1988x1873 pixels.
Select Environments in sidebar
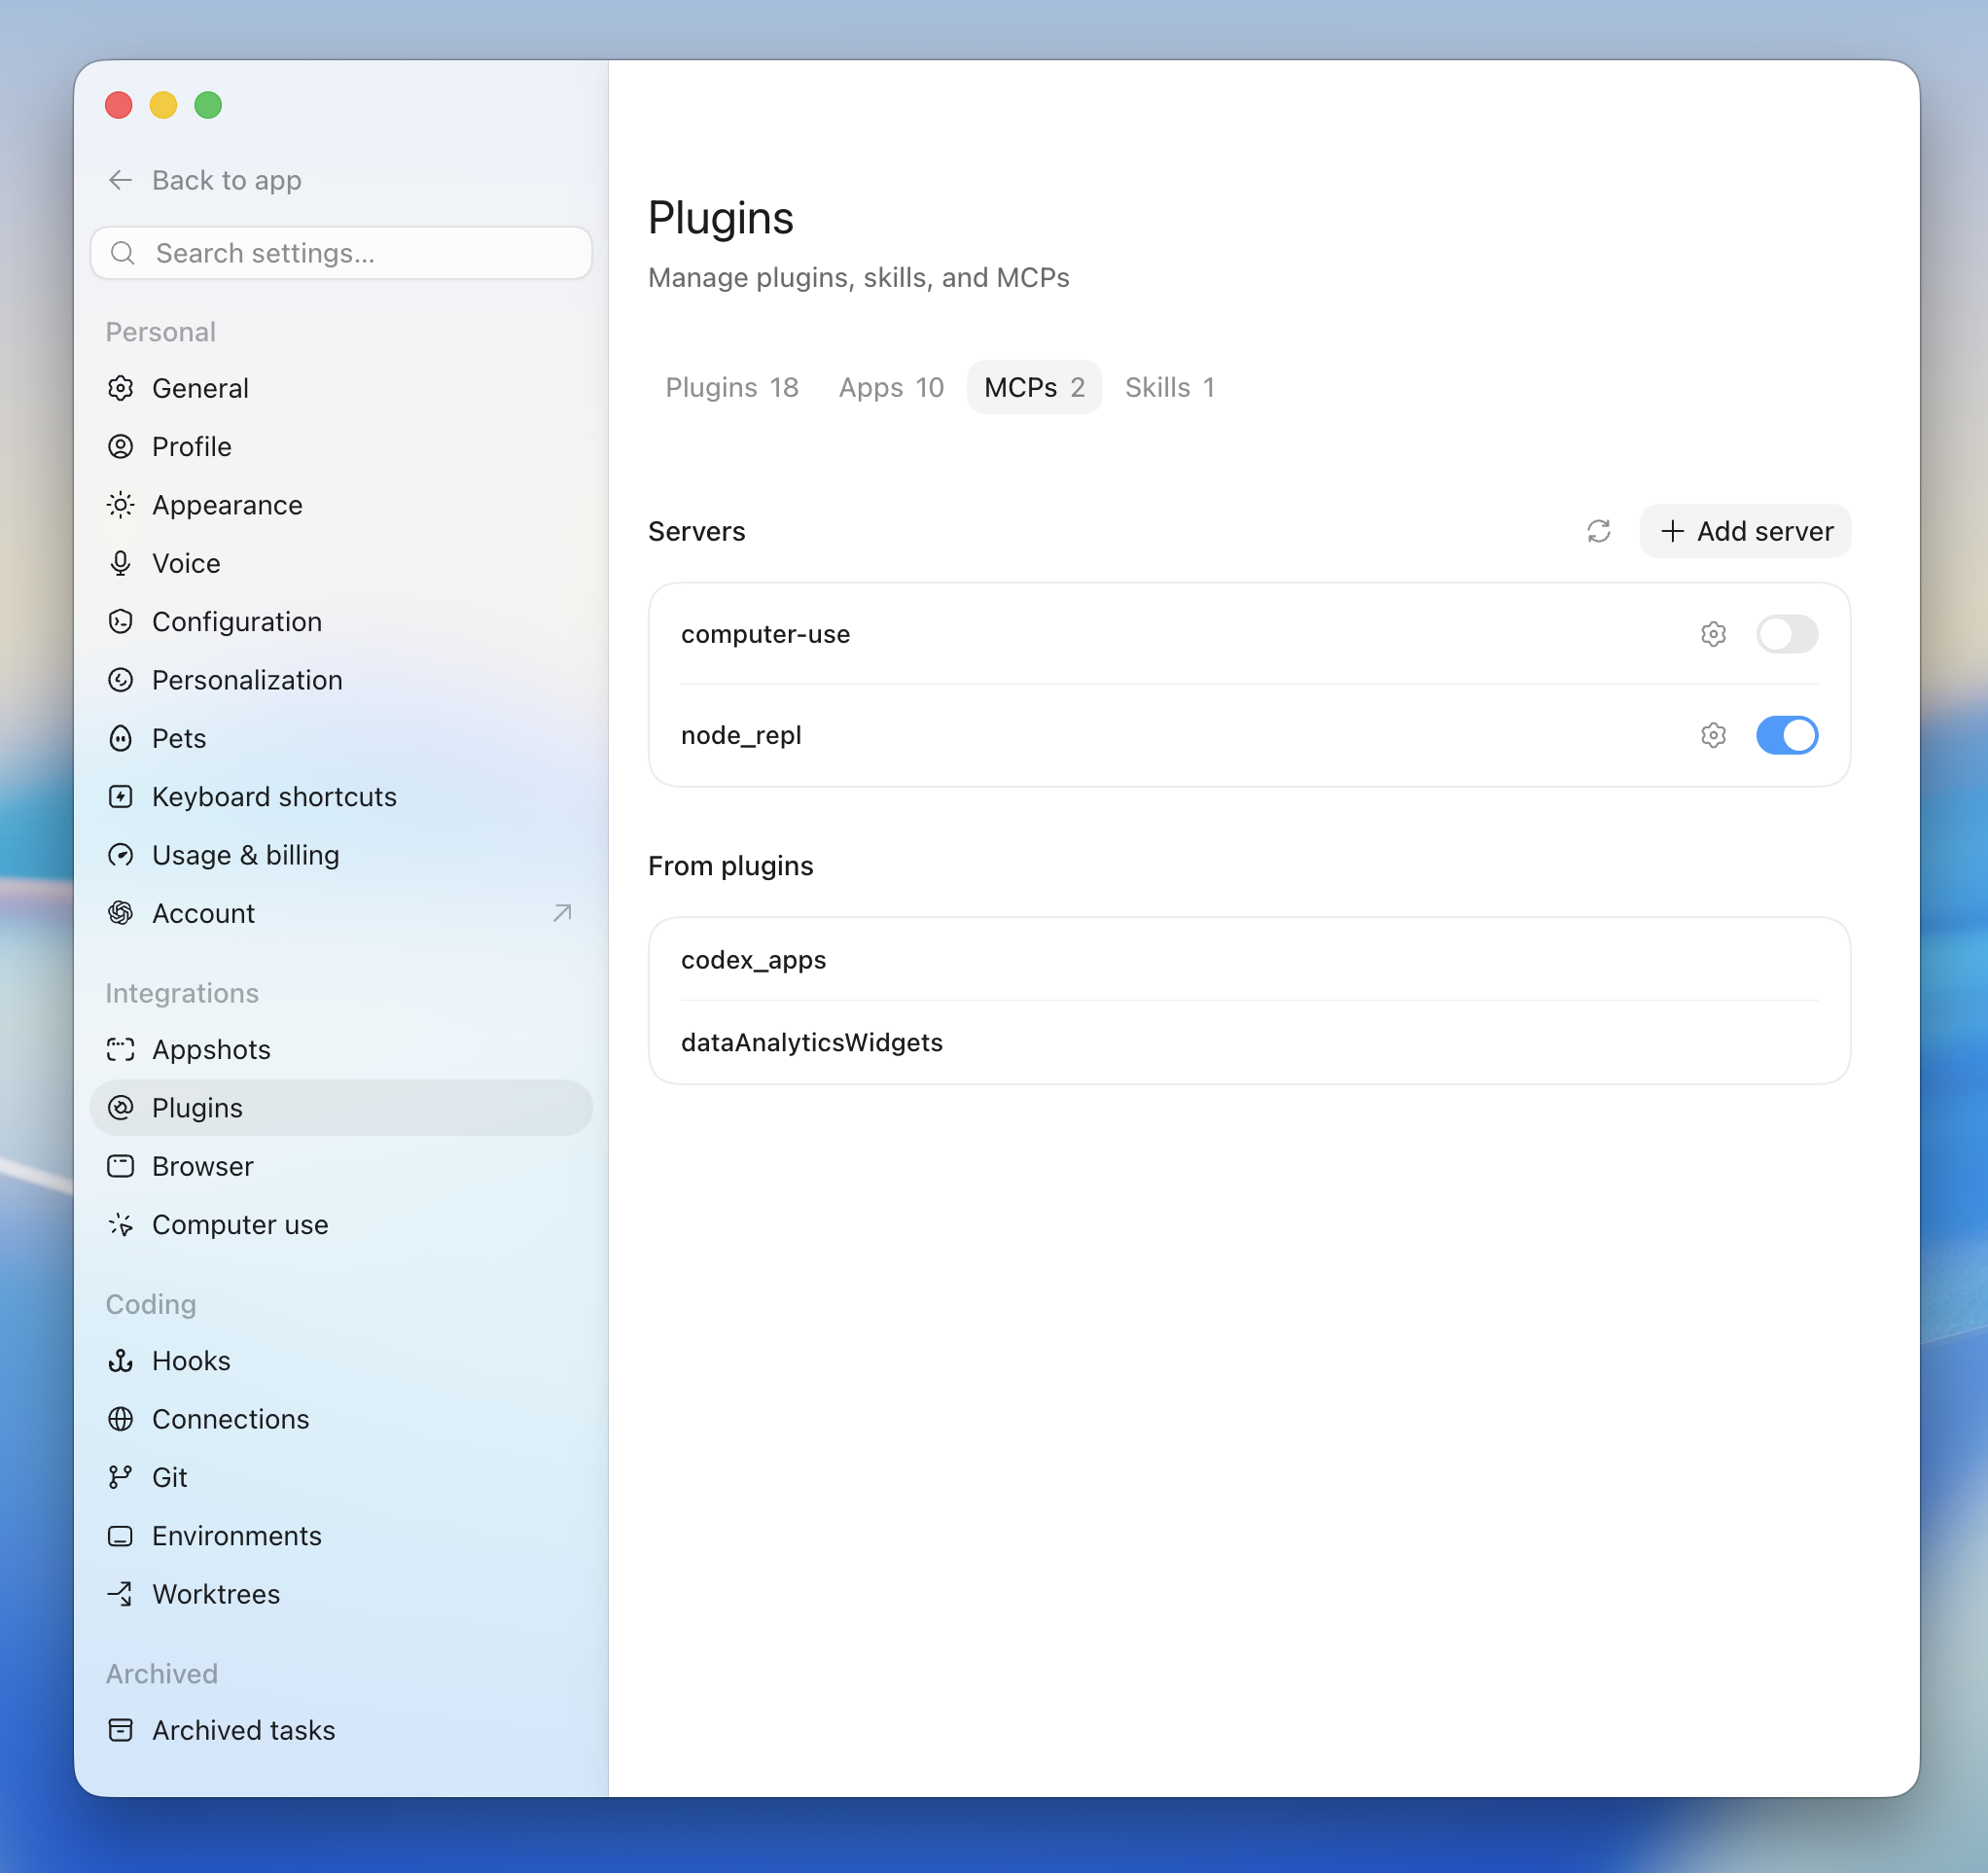[x=341, y=1536]
